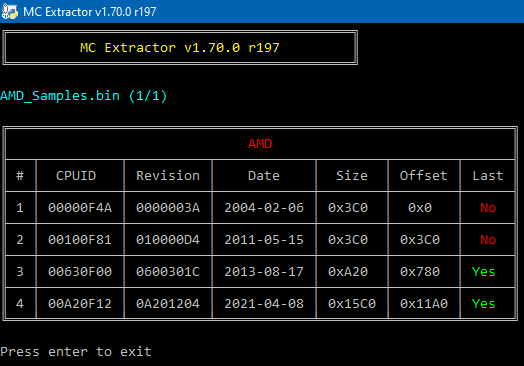Click offset value '0x780'
Image resolution: width=524 pixels, height=366 pixels.
click(420, 271)
